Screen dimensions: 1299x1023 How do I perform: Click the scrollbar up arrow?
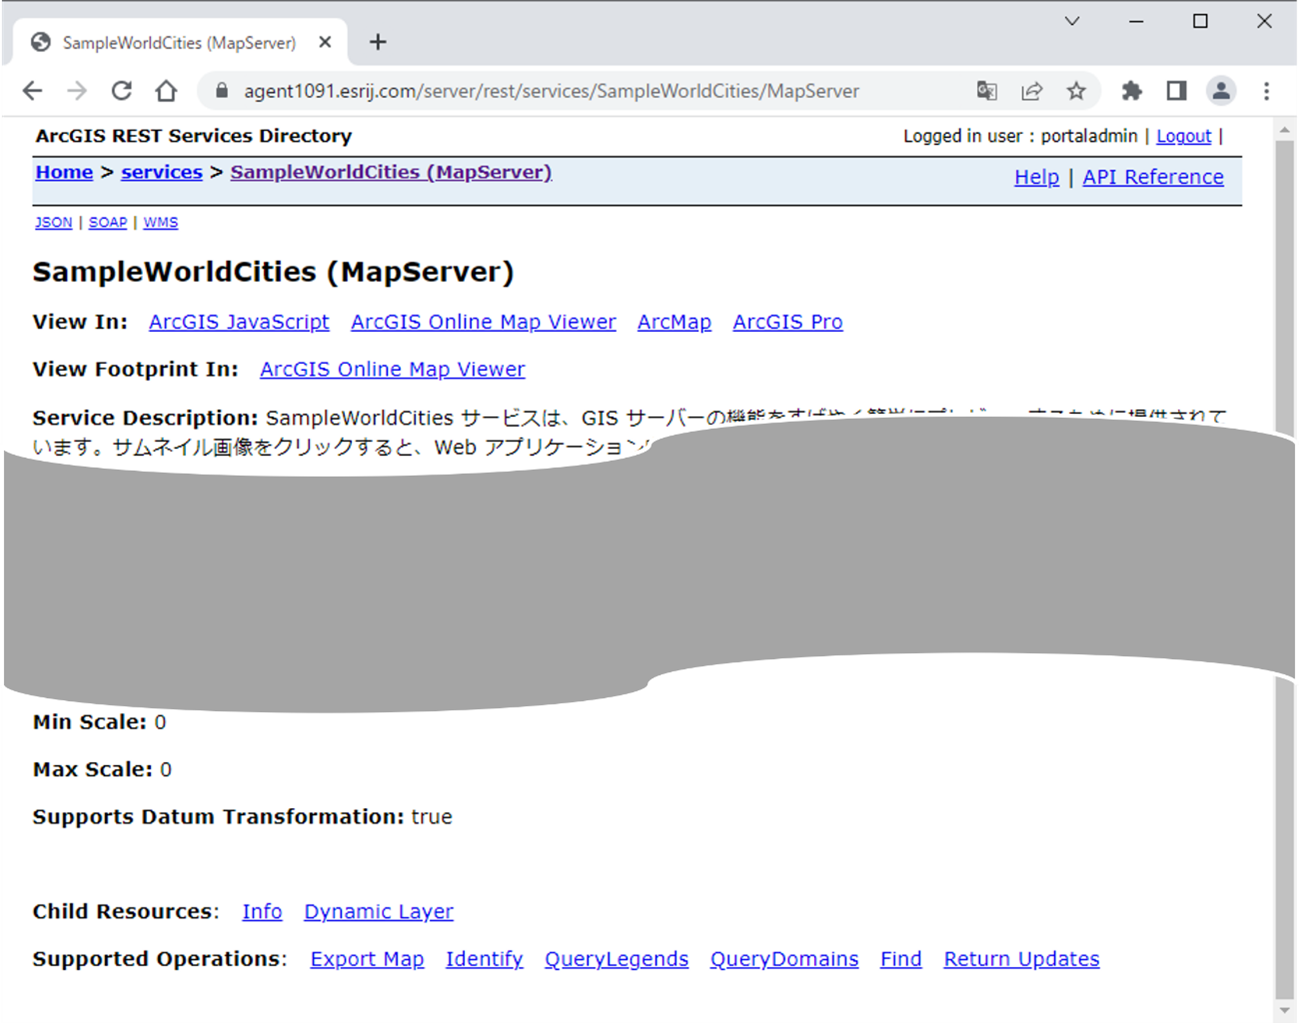(1285, 130)
